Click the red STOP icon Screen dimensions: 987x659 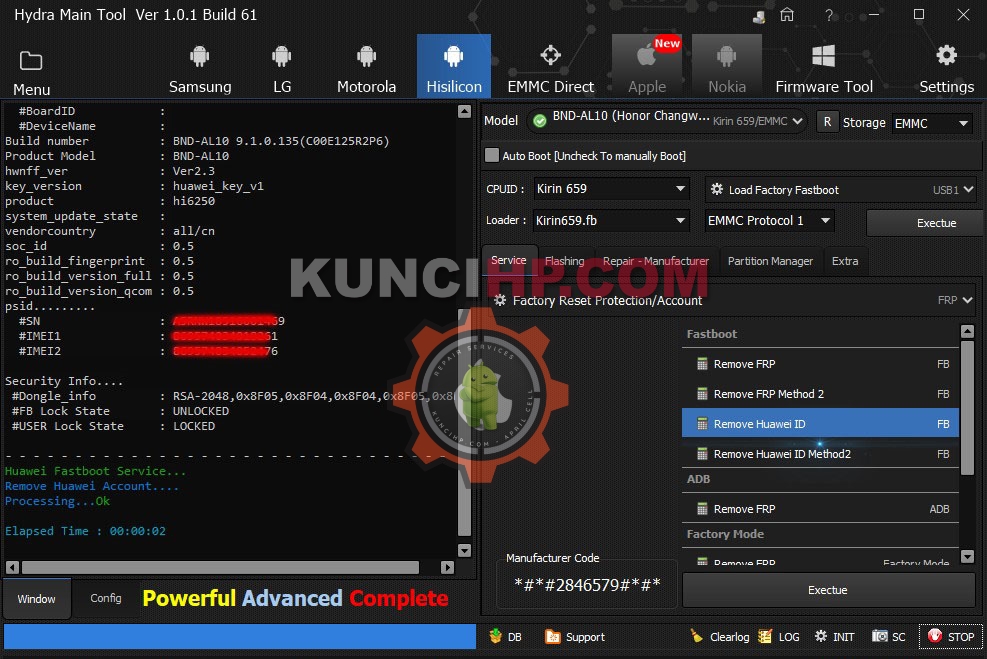click(935, 636)
